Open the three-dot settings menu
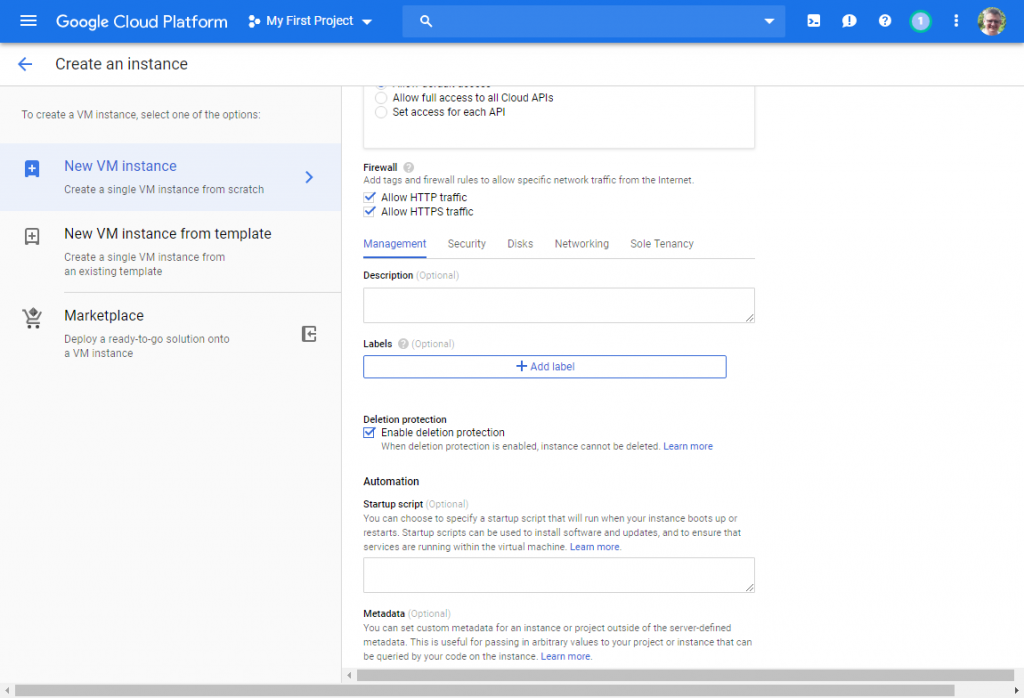1024x698 pixels. (x=956, y=21)
